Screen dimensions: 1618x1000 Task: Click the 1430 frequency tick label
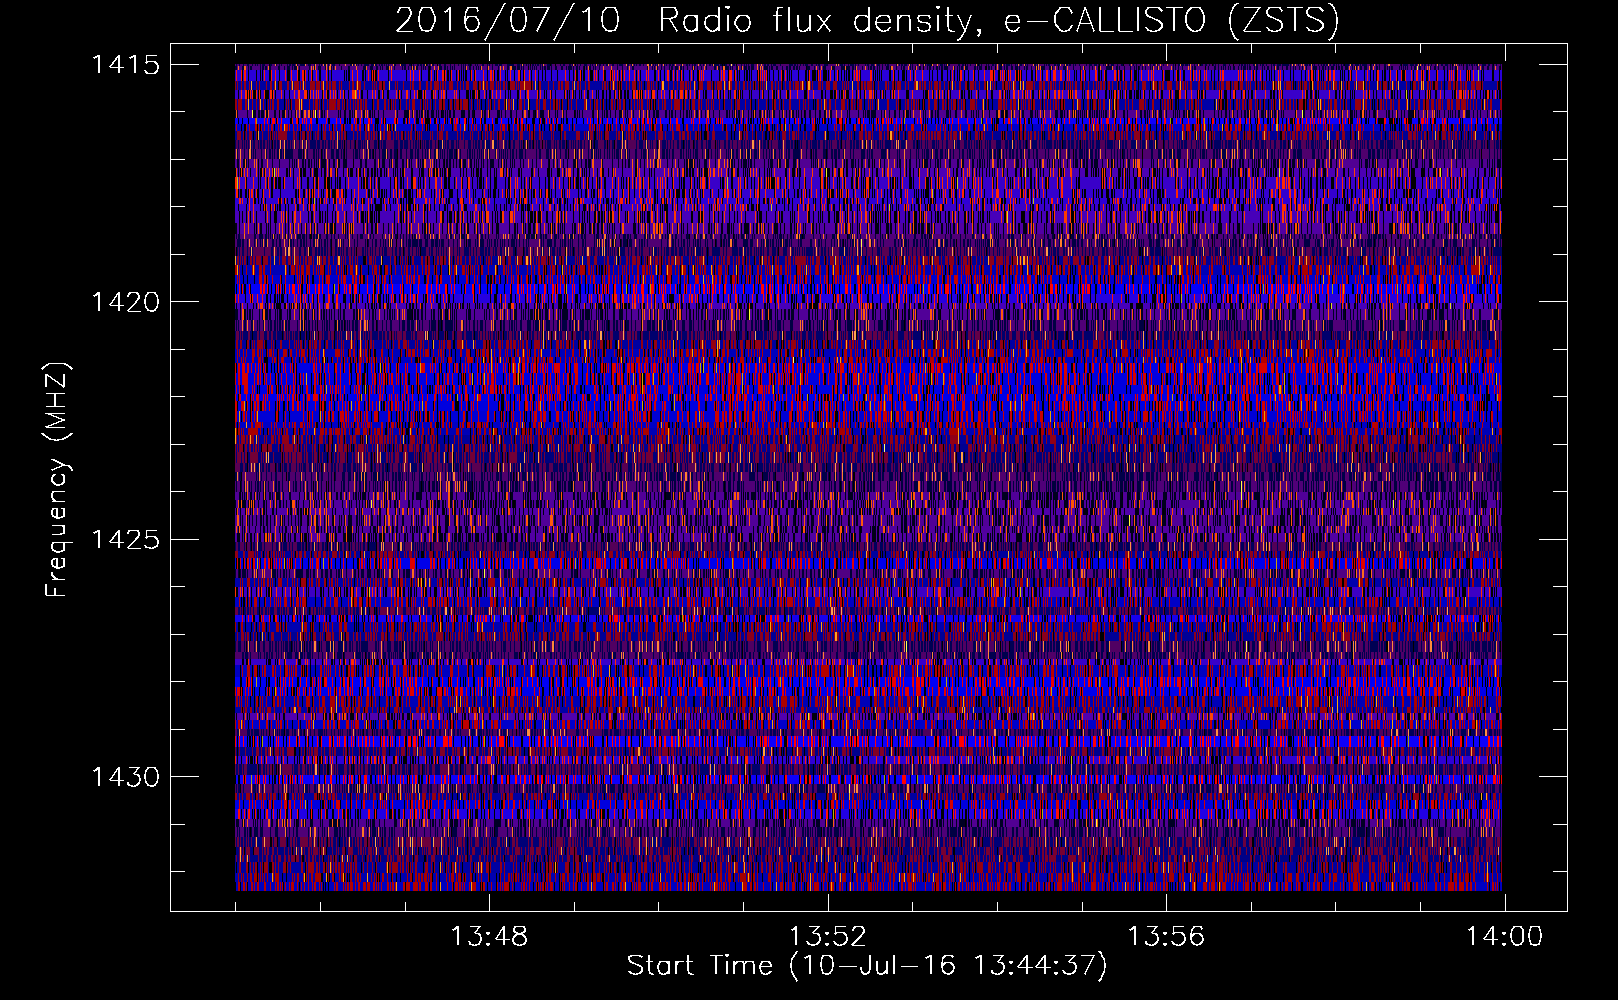click(x=125, y=777)
